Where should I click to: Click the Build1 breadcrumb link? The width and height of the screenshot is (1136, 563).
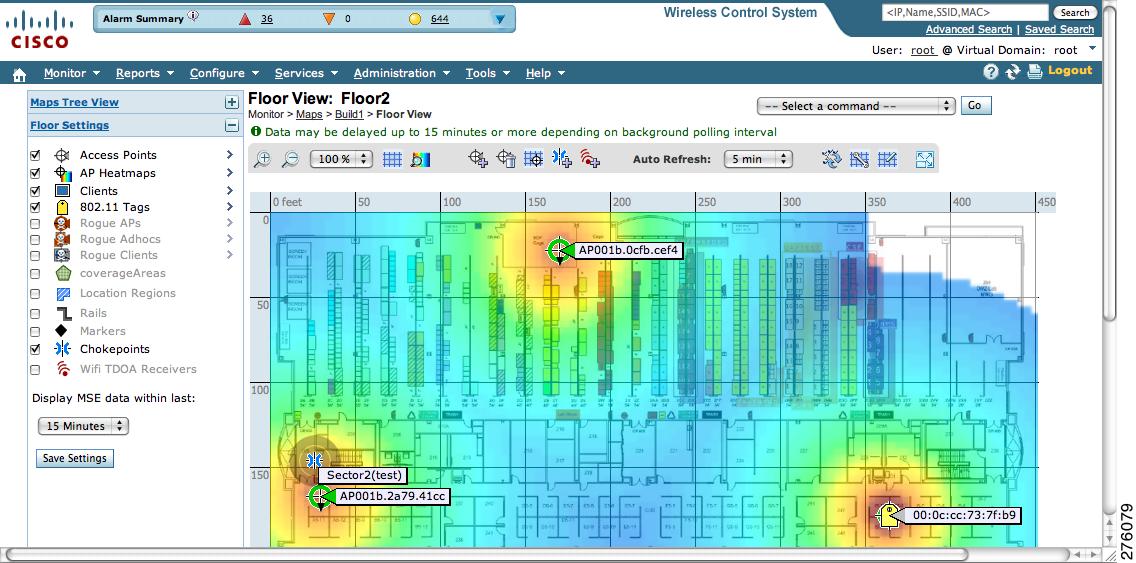point(348,114)
